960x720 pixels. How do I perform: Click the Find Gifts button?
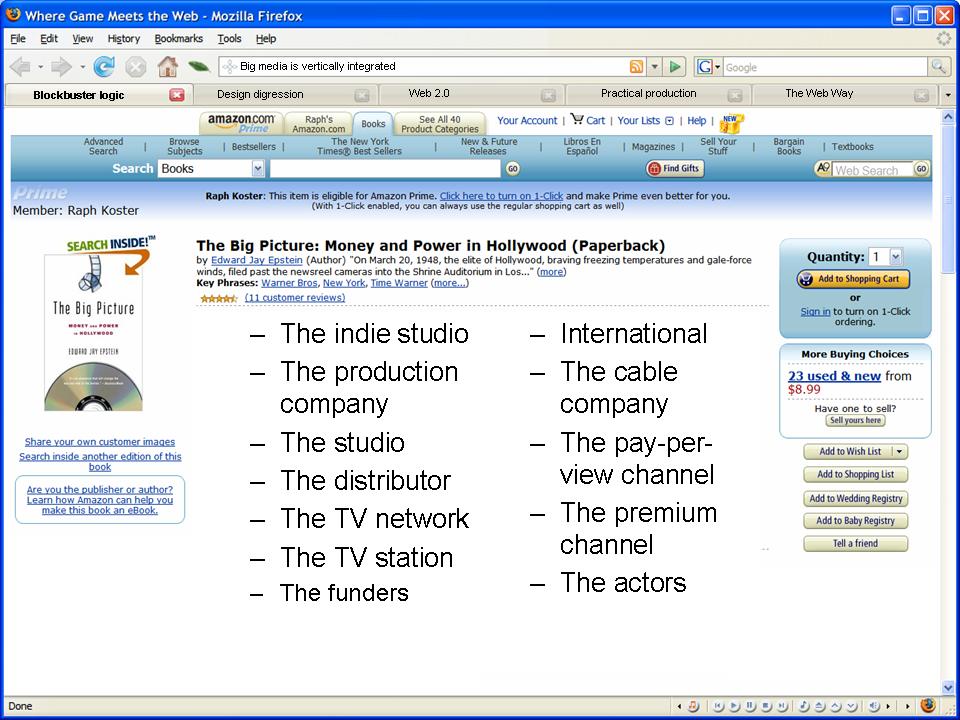pyautogui.click(x=674, y=168)
